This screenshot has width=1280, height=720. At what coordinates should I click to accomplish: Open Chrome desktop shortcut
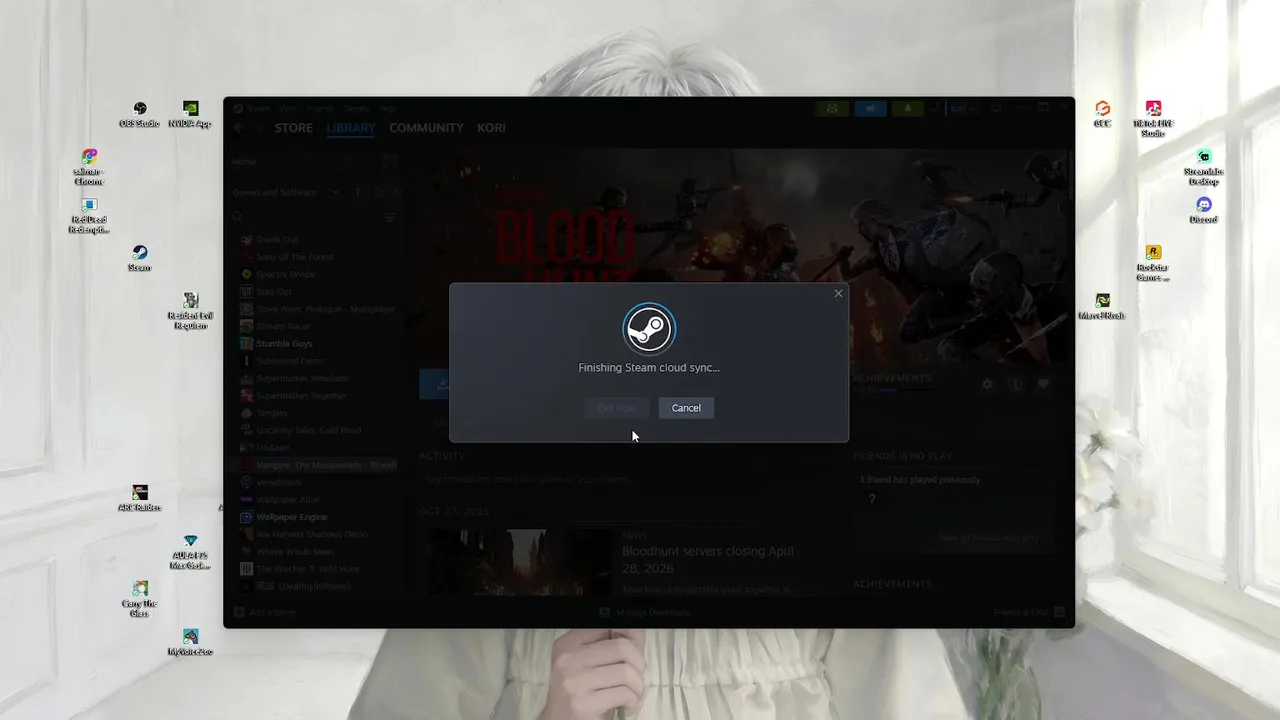pyautogui.click(x=89, y=168)
